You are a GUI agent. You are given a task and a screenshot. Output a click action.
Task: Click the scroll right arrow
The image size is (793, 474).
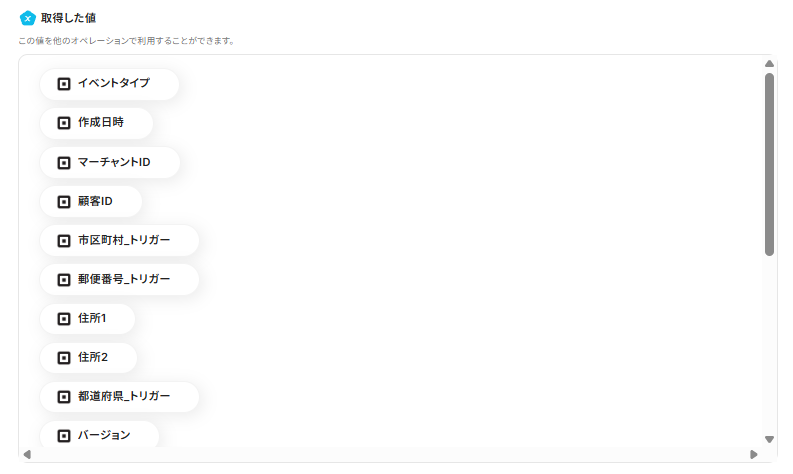[754, 454]
